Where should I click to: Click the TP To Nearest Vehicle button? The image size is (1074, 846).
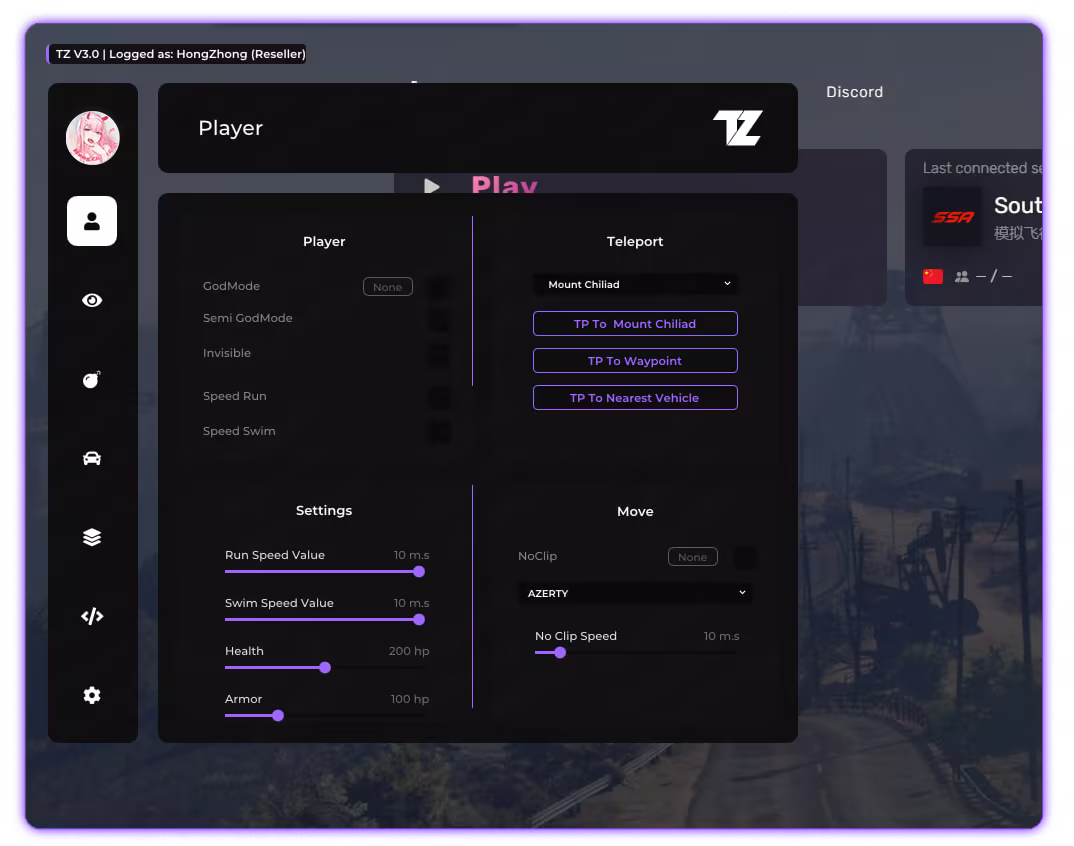635,398
